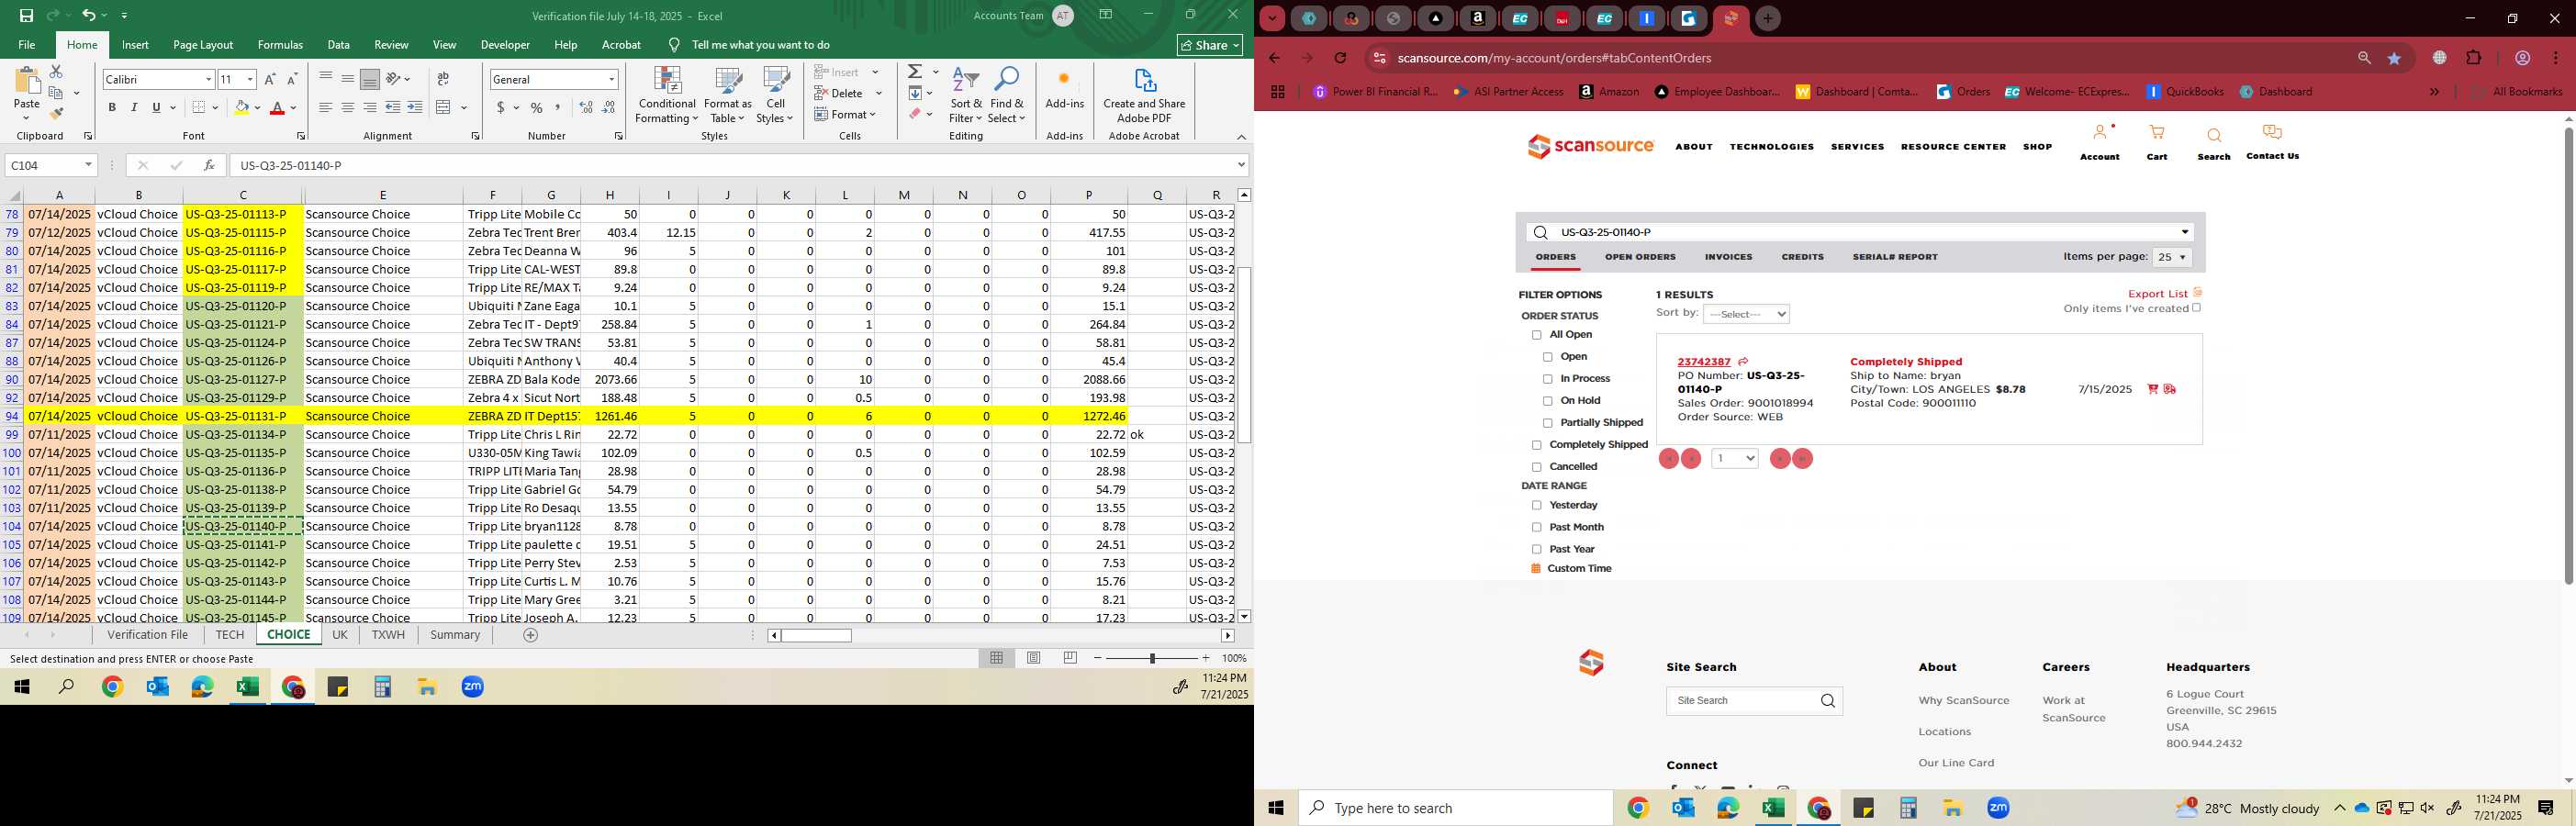
Task: Click the Save icon in Excel title bar
Action: (x=26, y=15)
